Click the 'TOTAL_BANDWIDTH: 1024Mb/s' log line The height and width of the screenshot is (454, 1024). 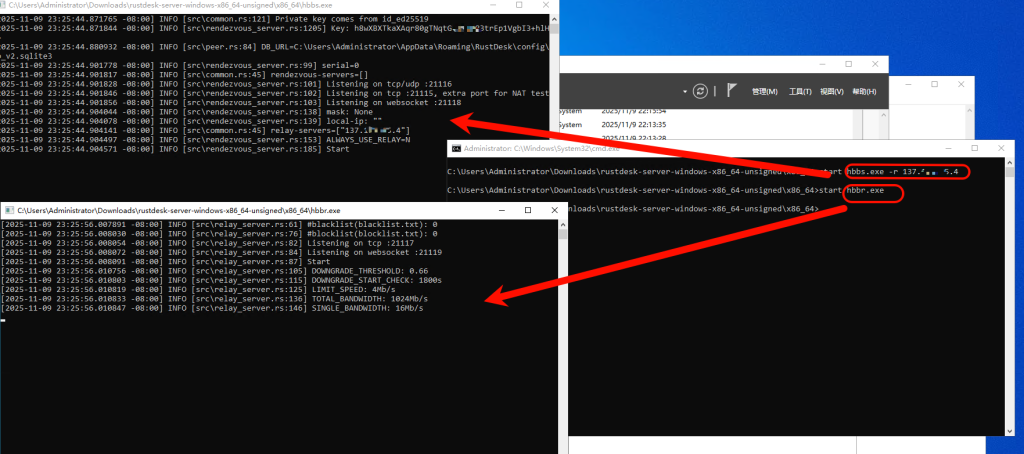tap(214, 299)
